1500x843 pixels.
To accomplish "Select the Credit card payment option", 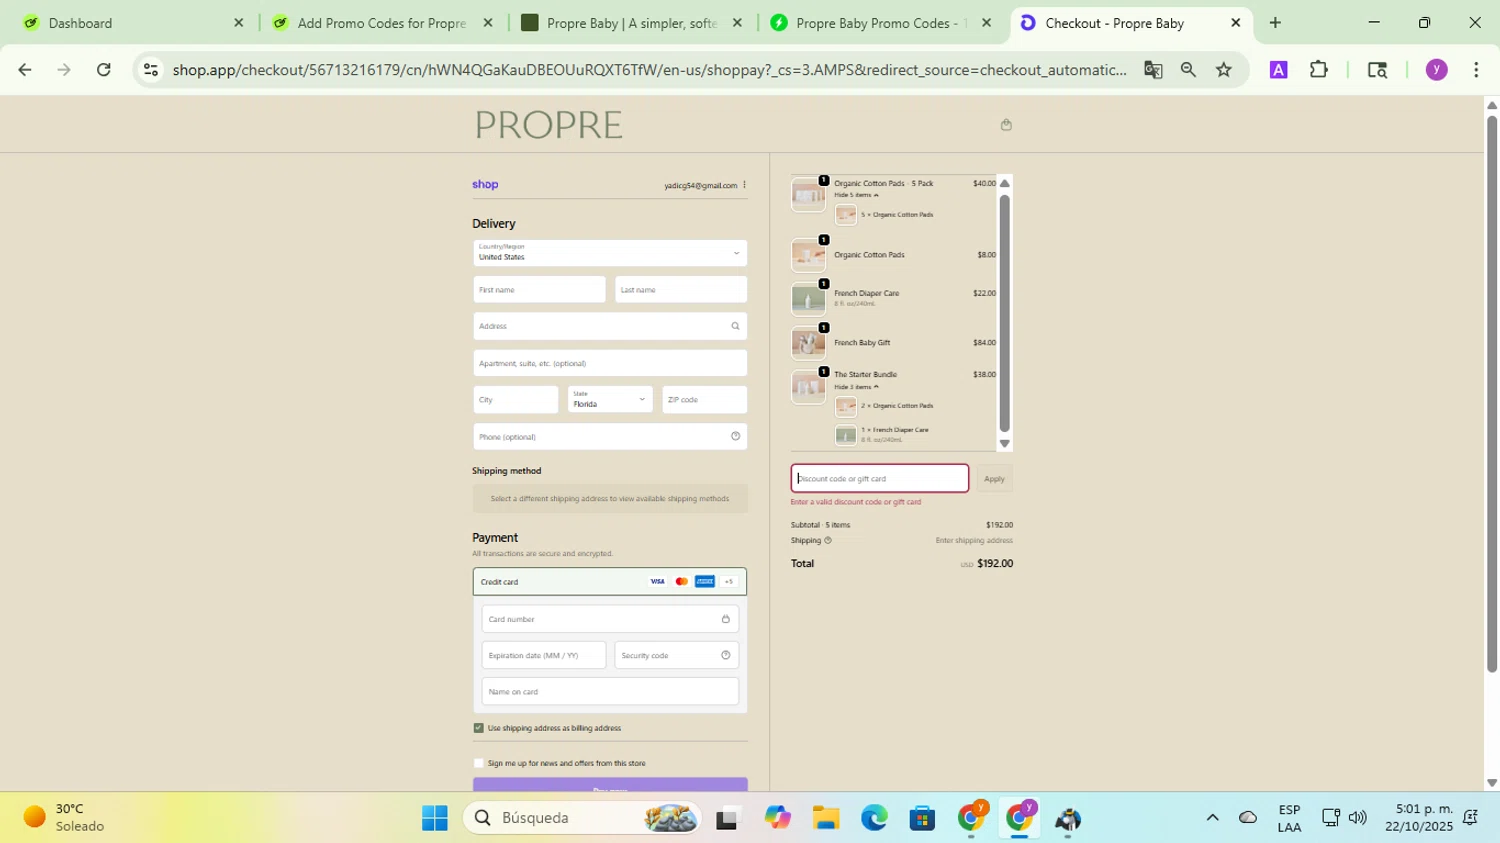I will 610,582.
